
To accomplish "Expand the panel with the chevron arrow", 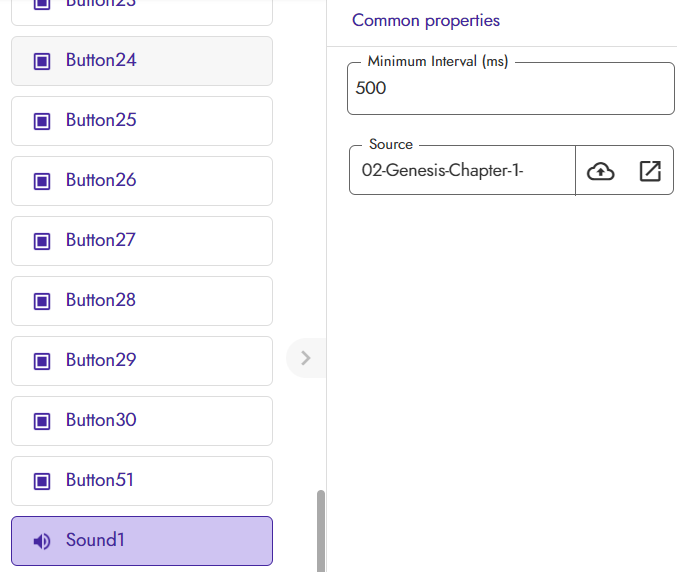I will (x=306, y=358).
